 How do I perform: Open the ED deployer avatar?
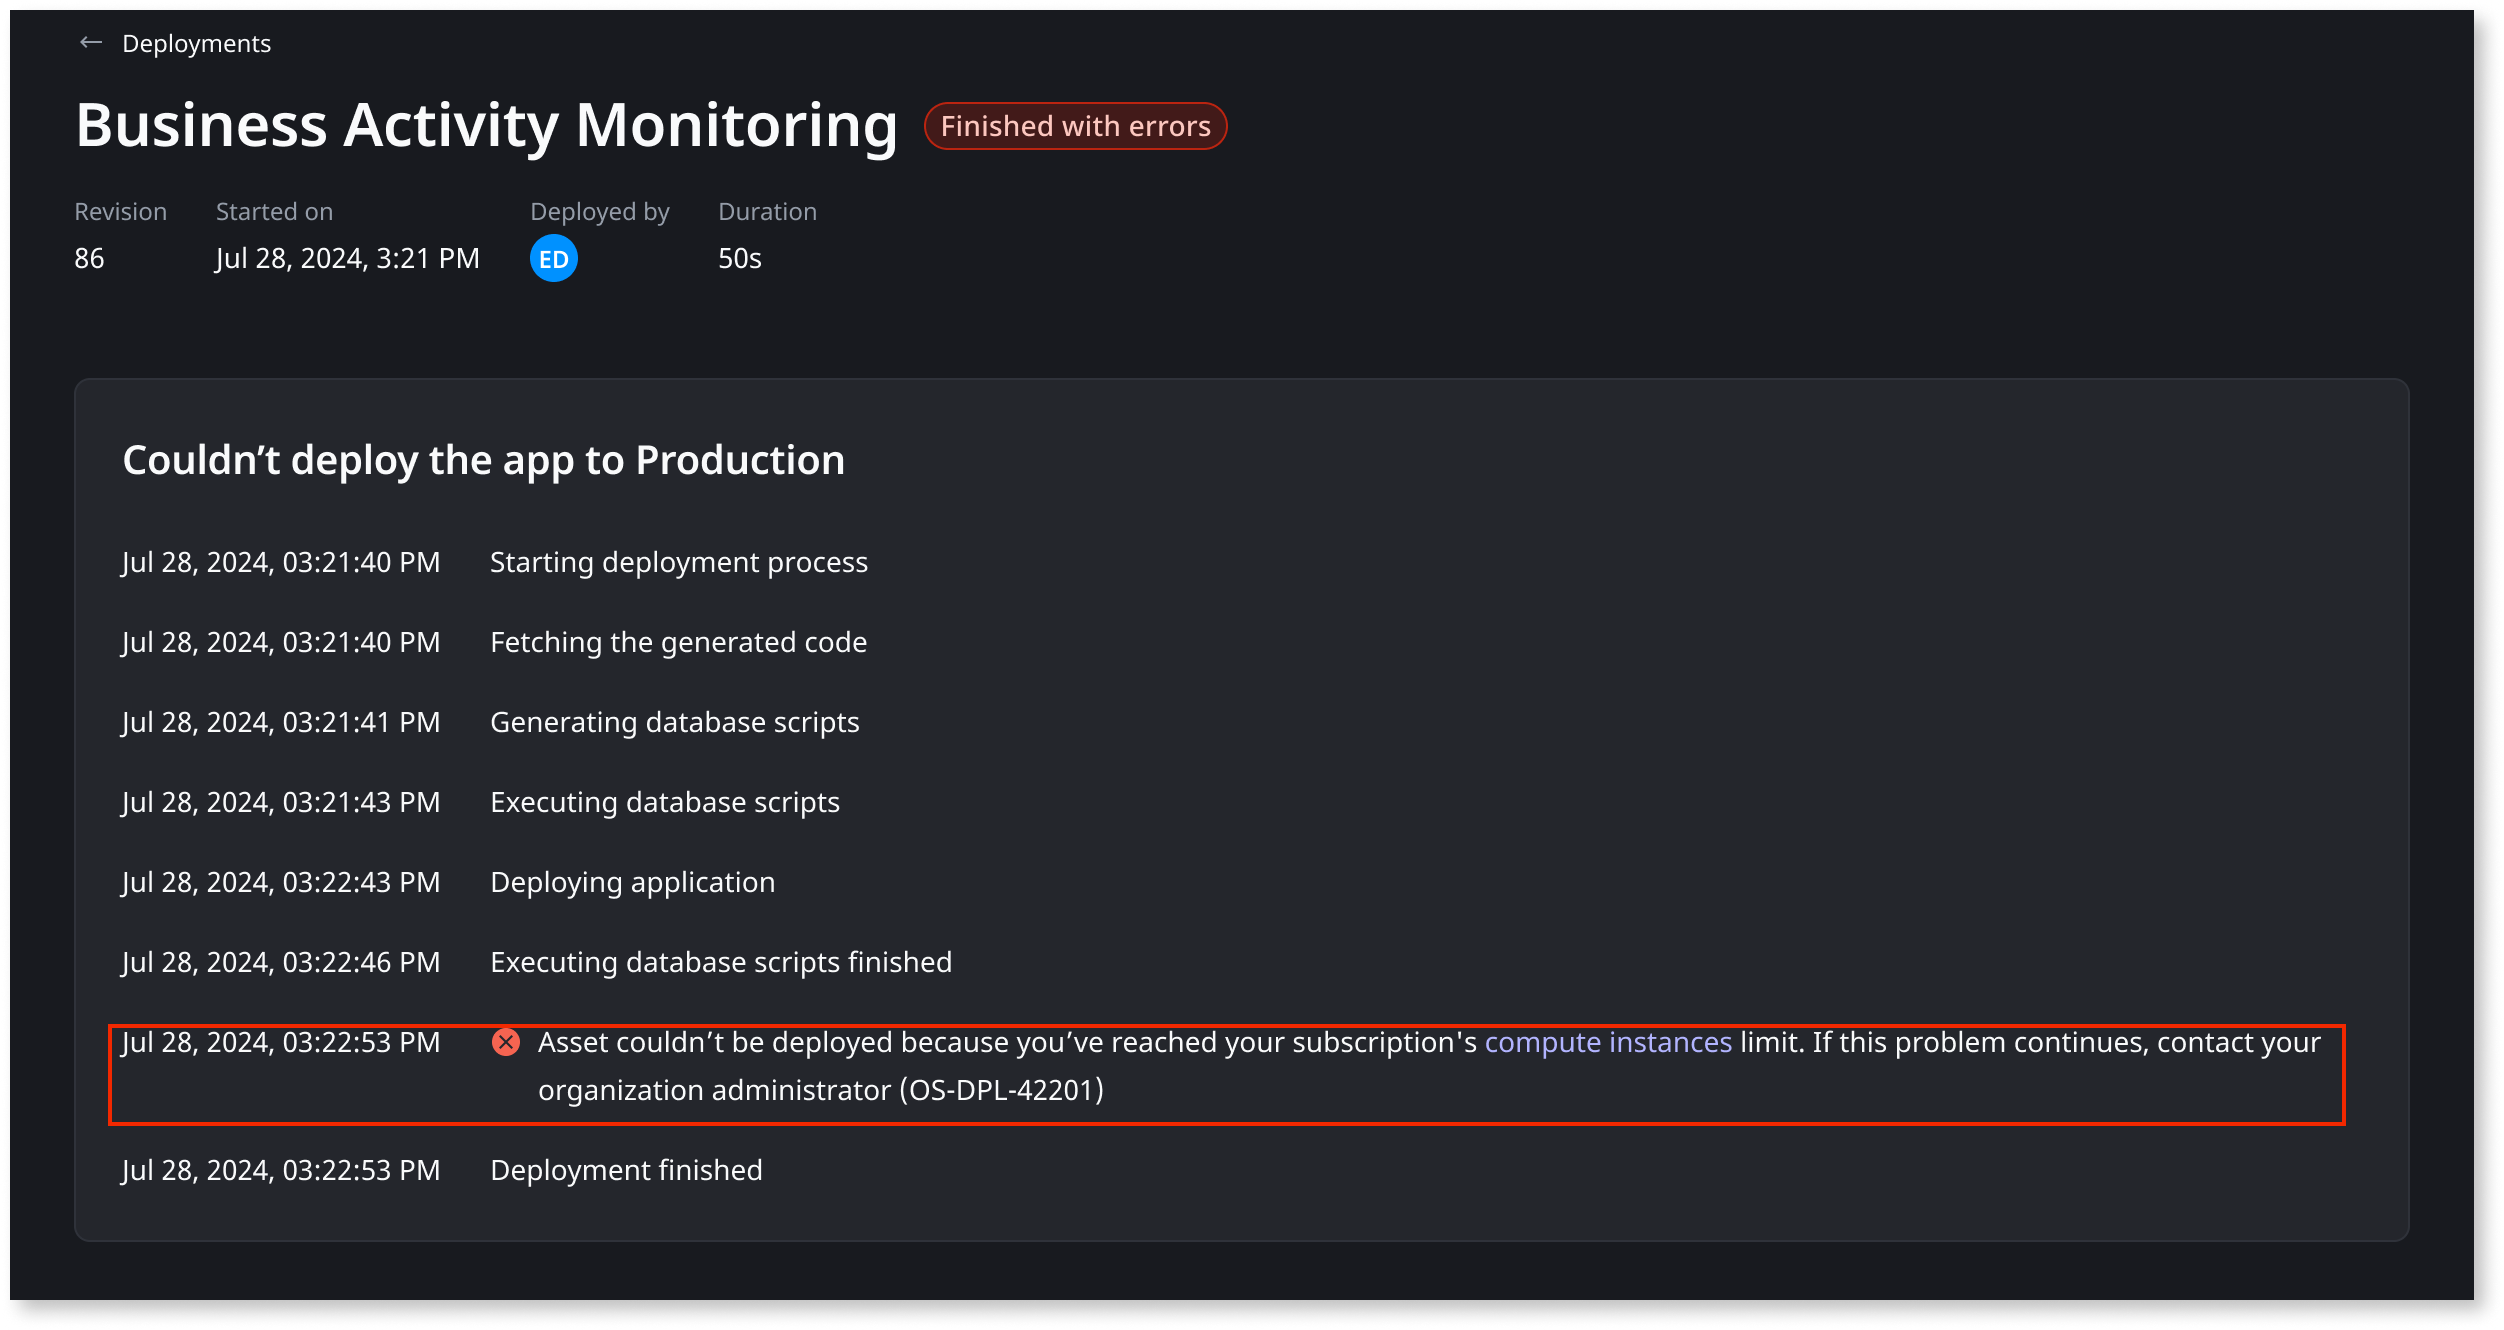(x=554, y=257)
